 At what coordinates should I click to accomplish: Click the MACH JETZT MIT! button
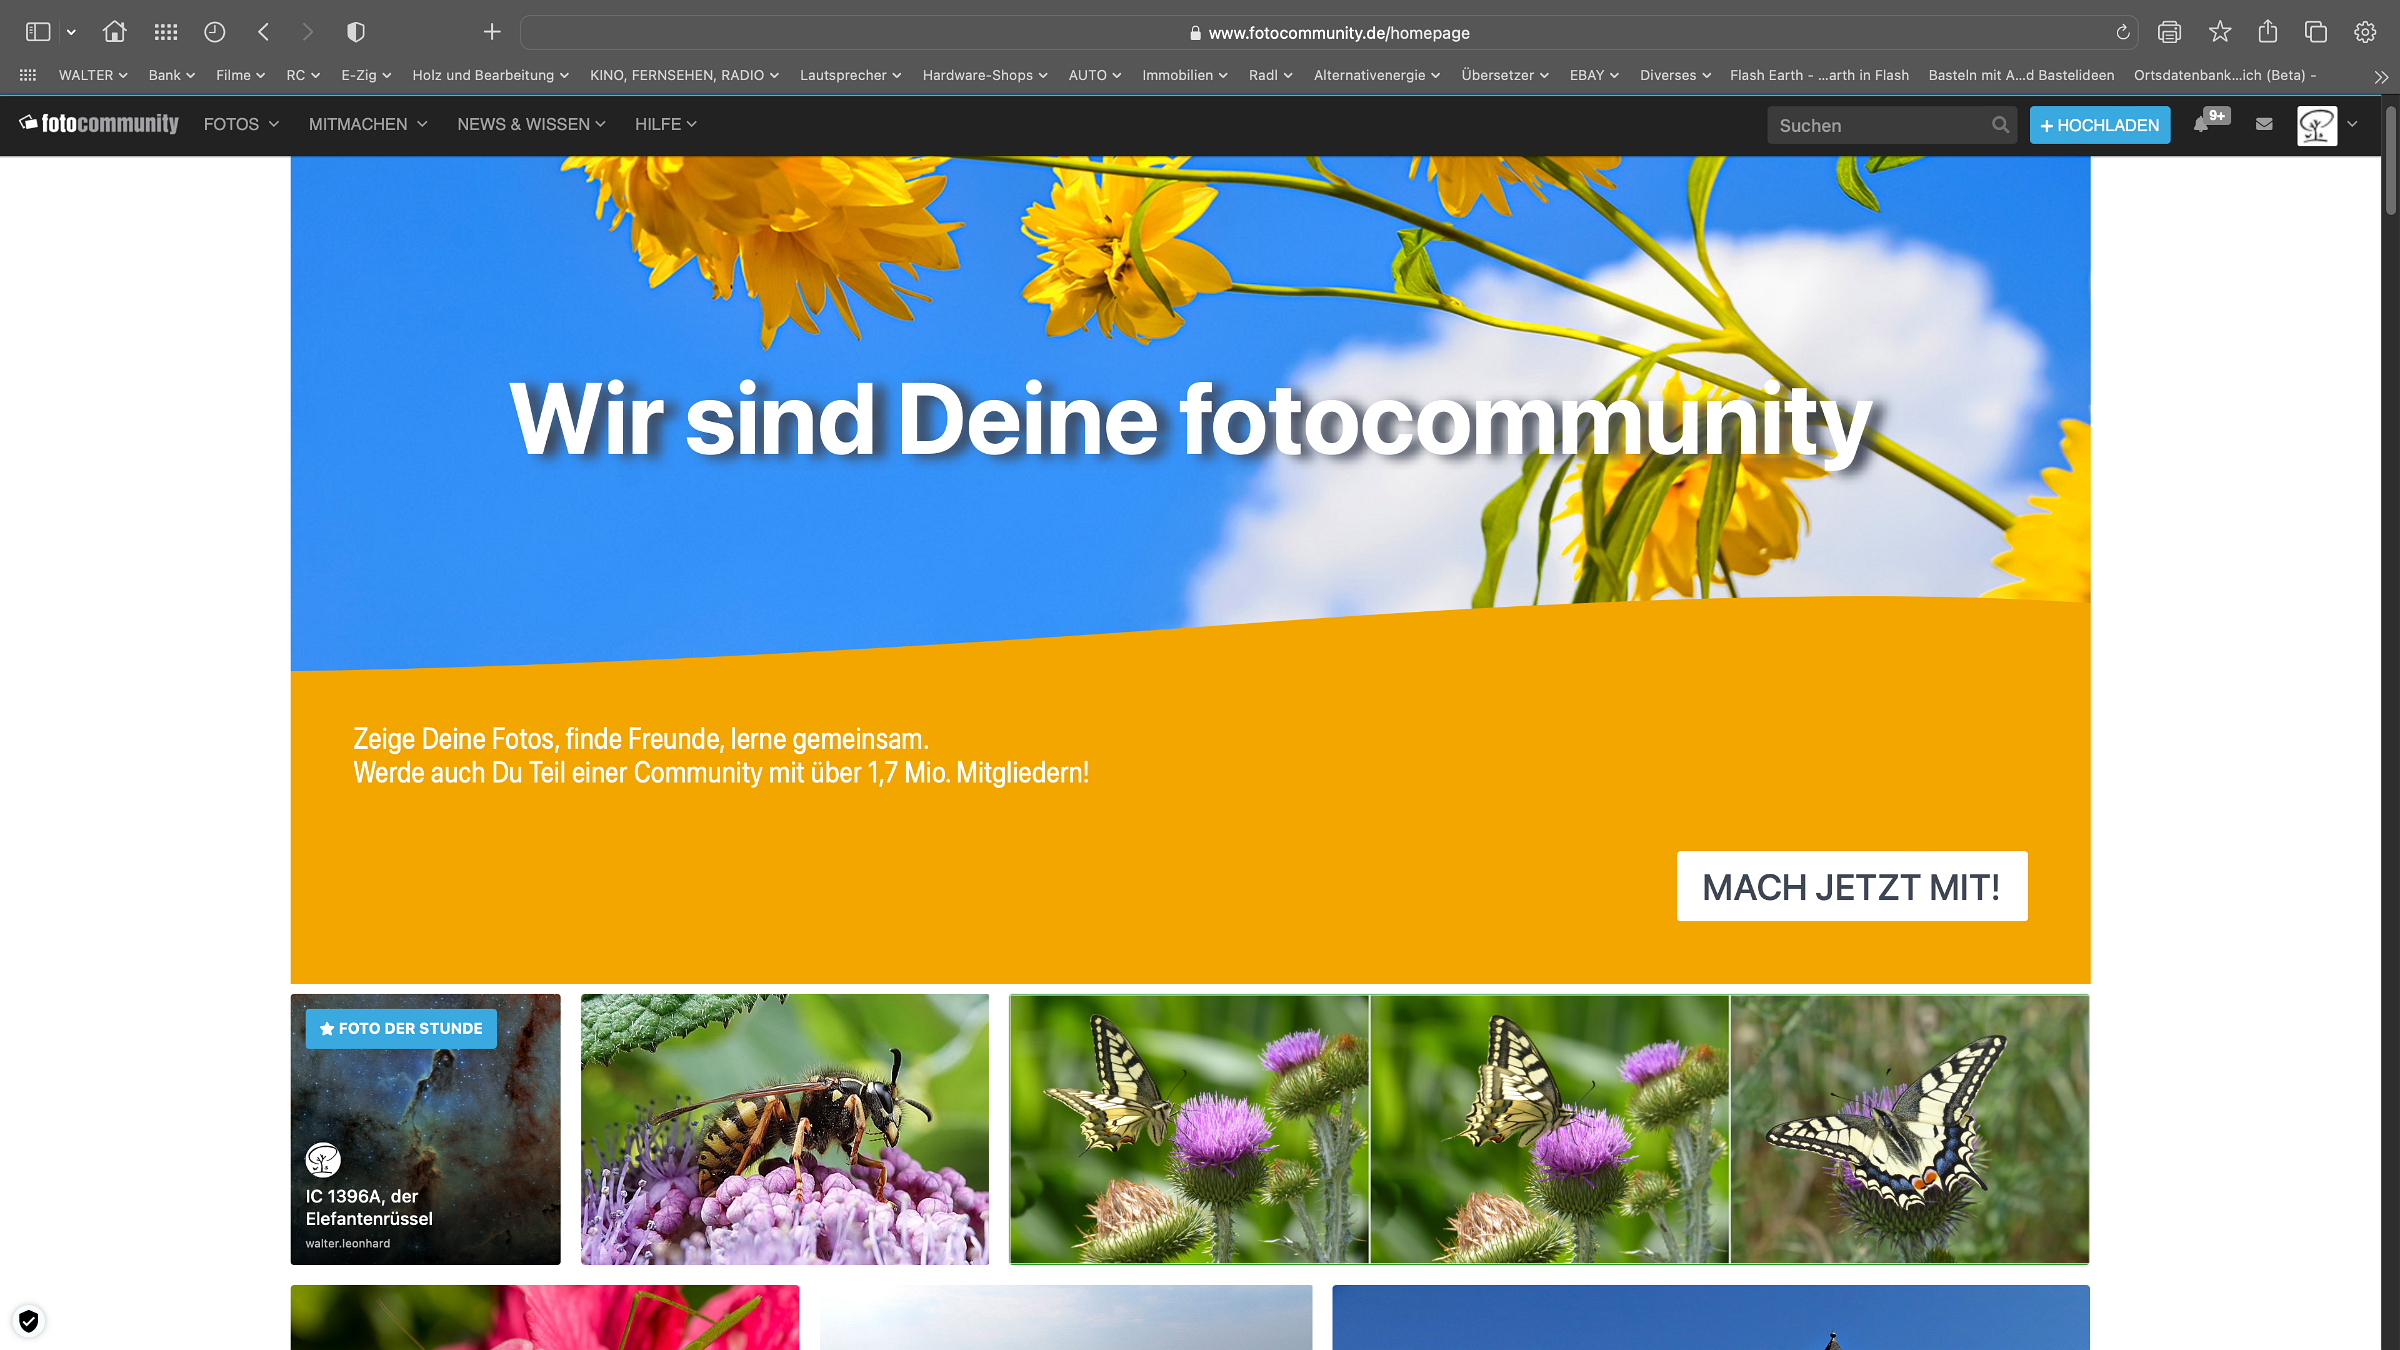[1851, 886]
